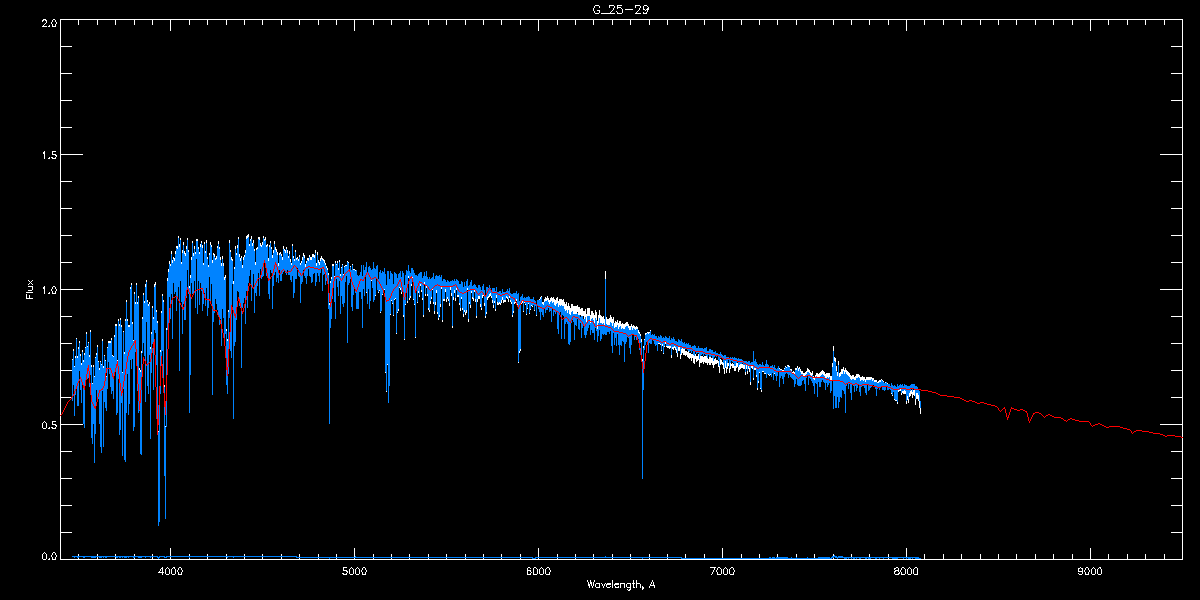Click the plot title G_25-29

coord(620,9)
